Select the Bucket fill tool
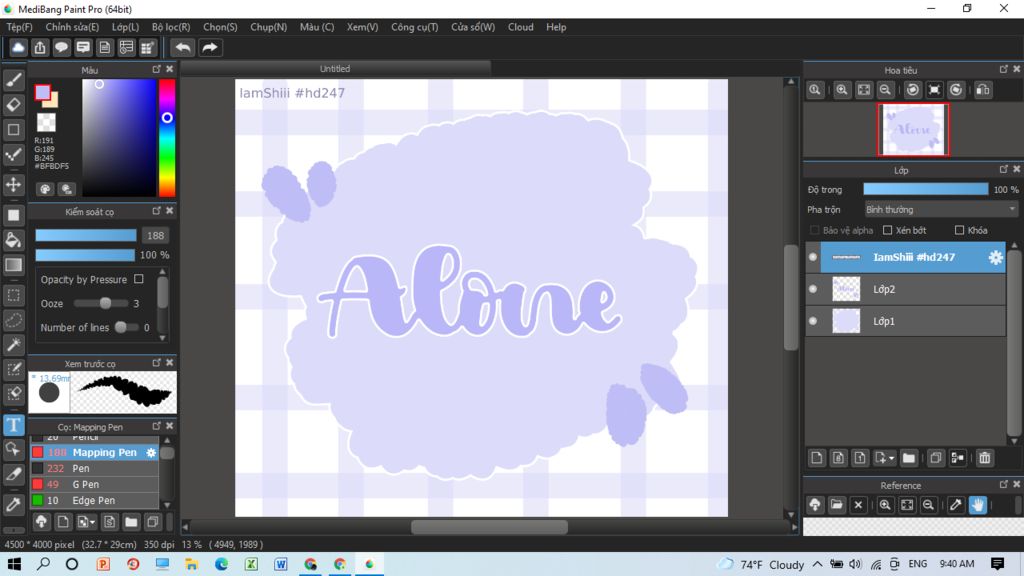Screen dimensions: 1024x576 [x=13, y=240]
